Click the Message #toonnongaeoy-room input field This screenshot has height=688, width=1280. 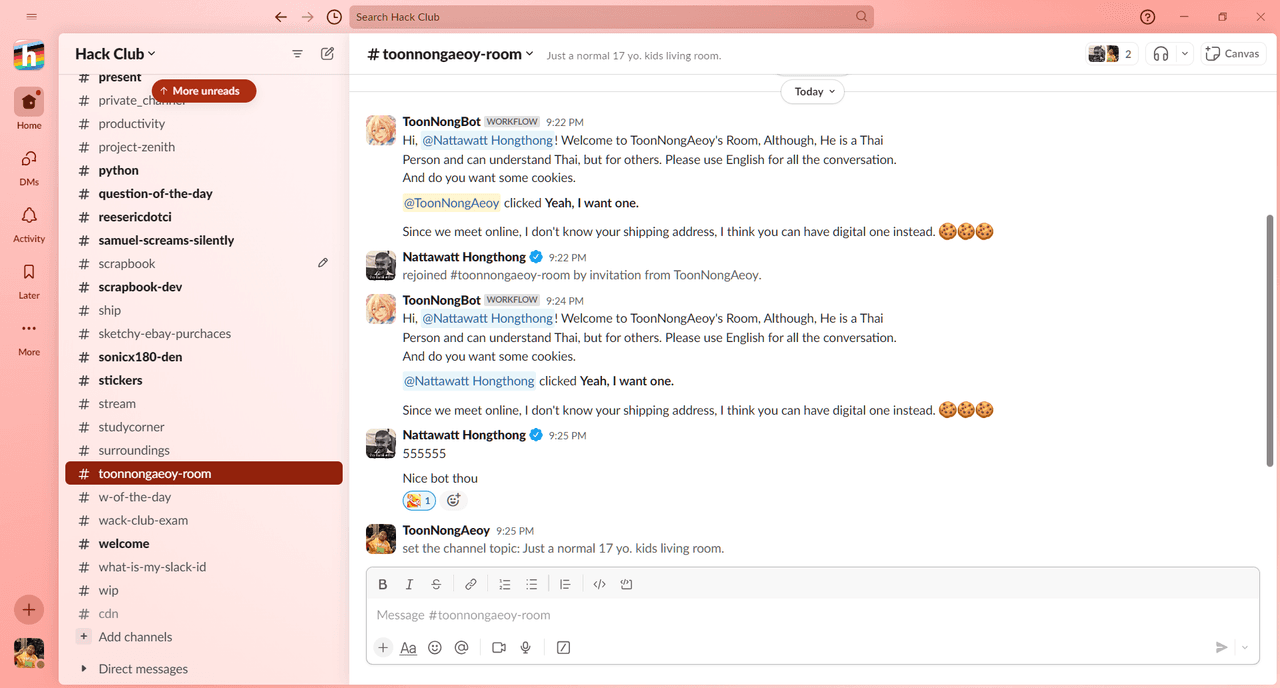800,615
